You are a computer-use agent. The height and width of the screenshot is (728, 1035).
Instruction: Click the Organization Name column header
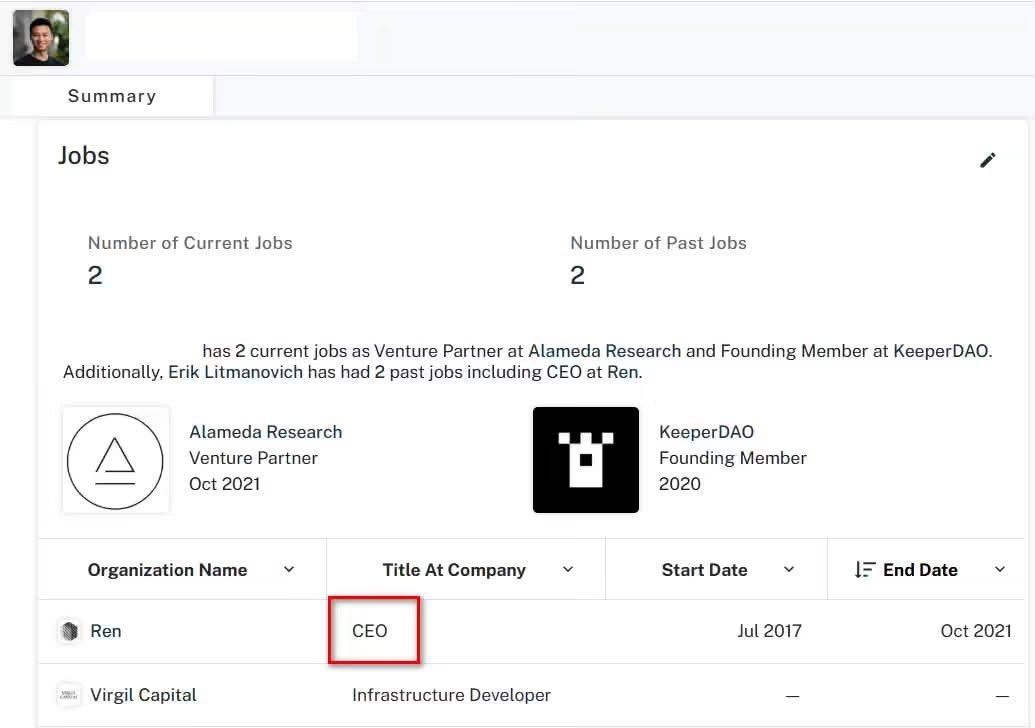click(x=168, y=570)
